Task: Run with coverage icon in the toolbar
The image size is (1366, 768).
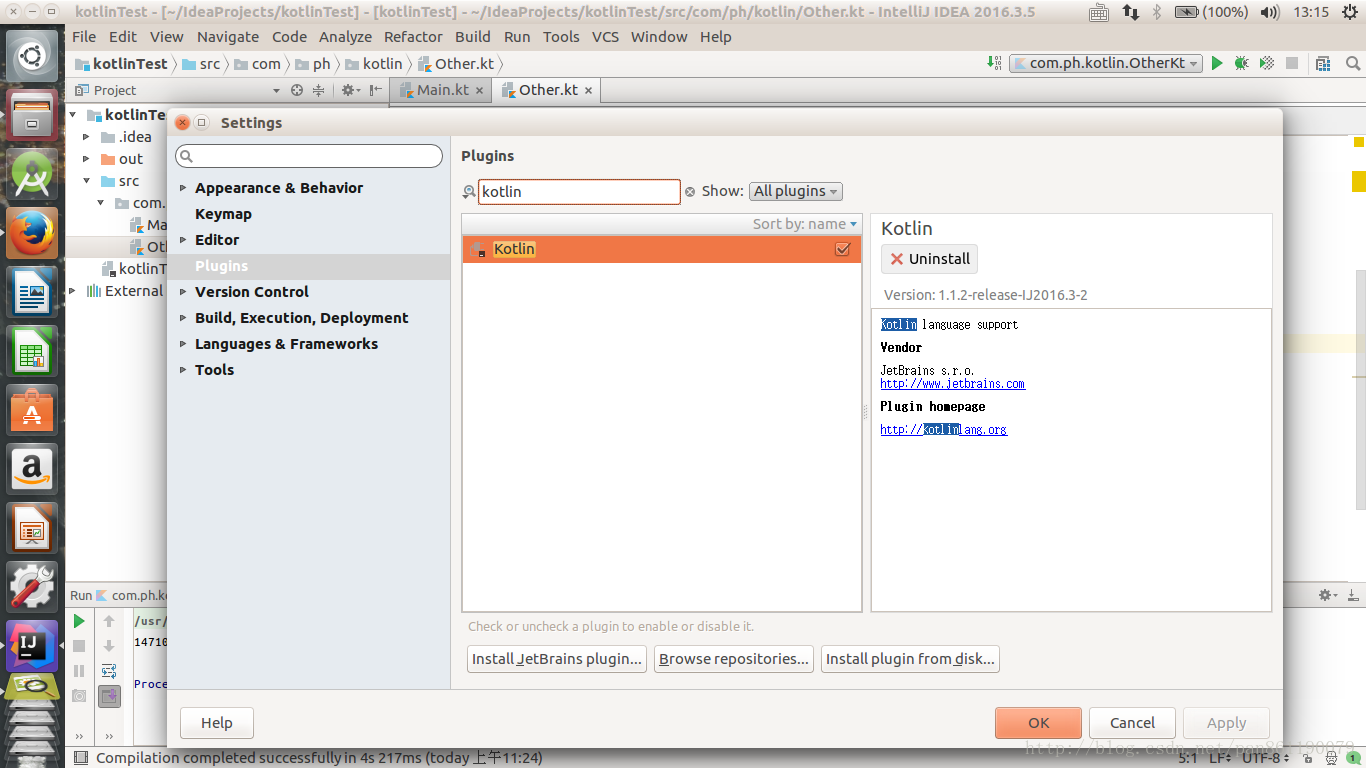Action: 1266,63
